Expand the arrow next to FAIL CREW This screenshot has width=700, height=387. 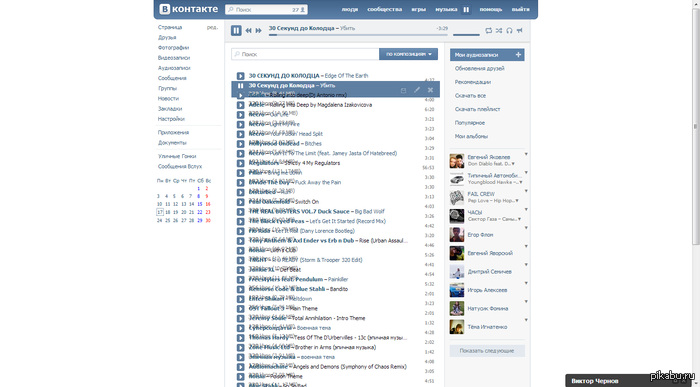click(526, 191)
